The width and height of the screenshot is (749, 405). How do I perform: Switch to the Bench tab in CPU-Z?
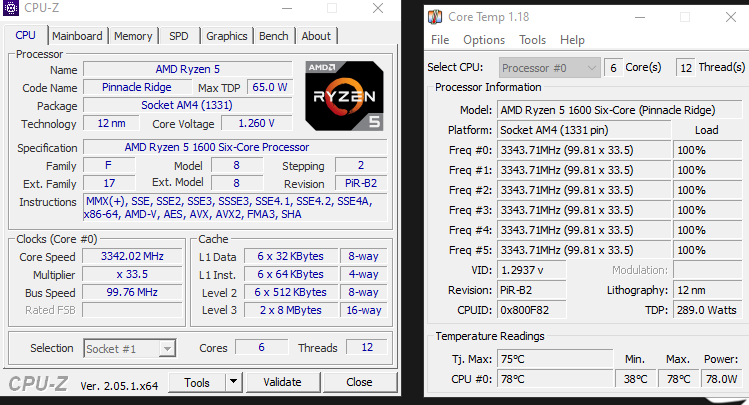point(274,36)
